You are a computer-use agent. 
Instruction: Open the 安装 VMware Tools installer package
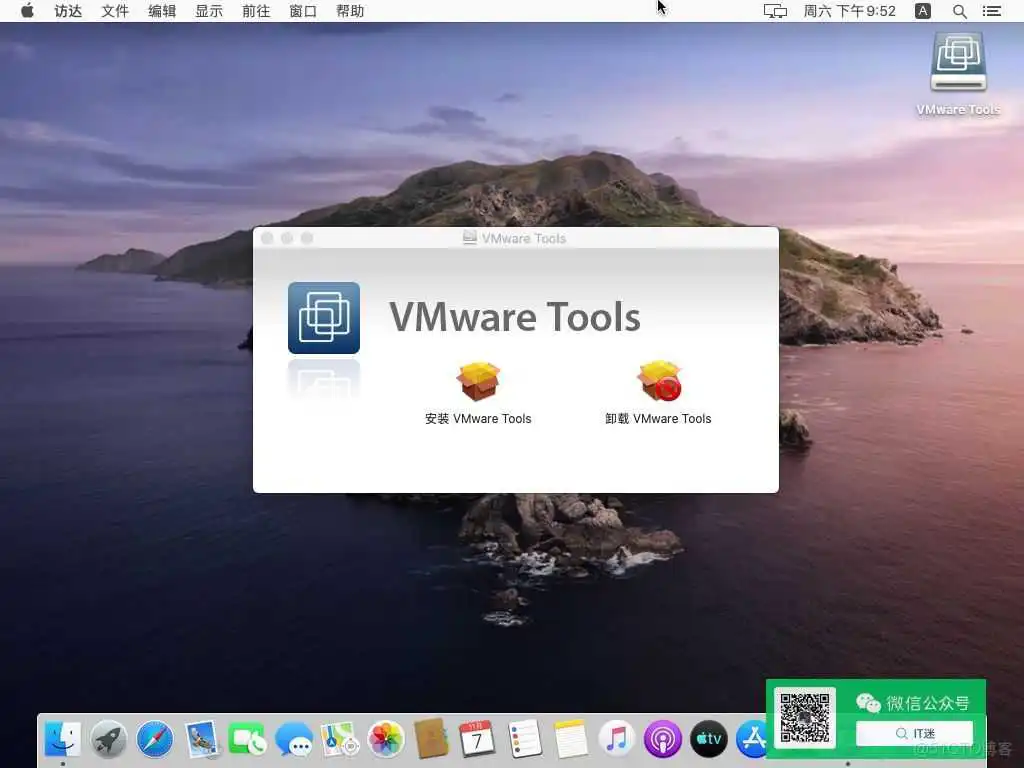[x=477, y=380]
